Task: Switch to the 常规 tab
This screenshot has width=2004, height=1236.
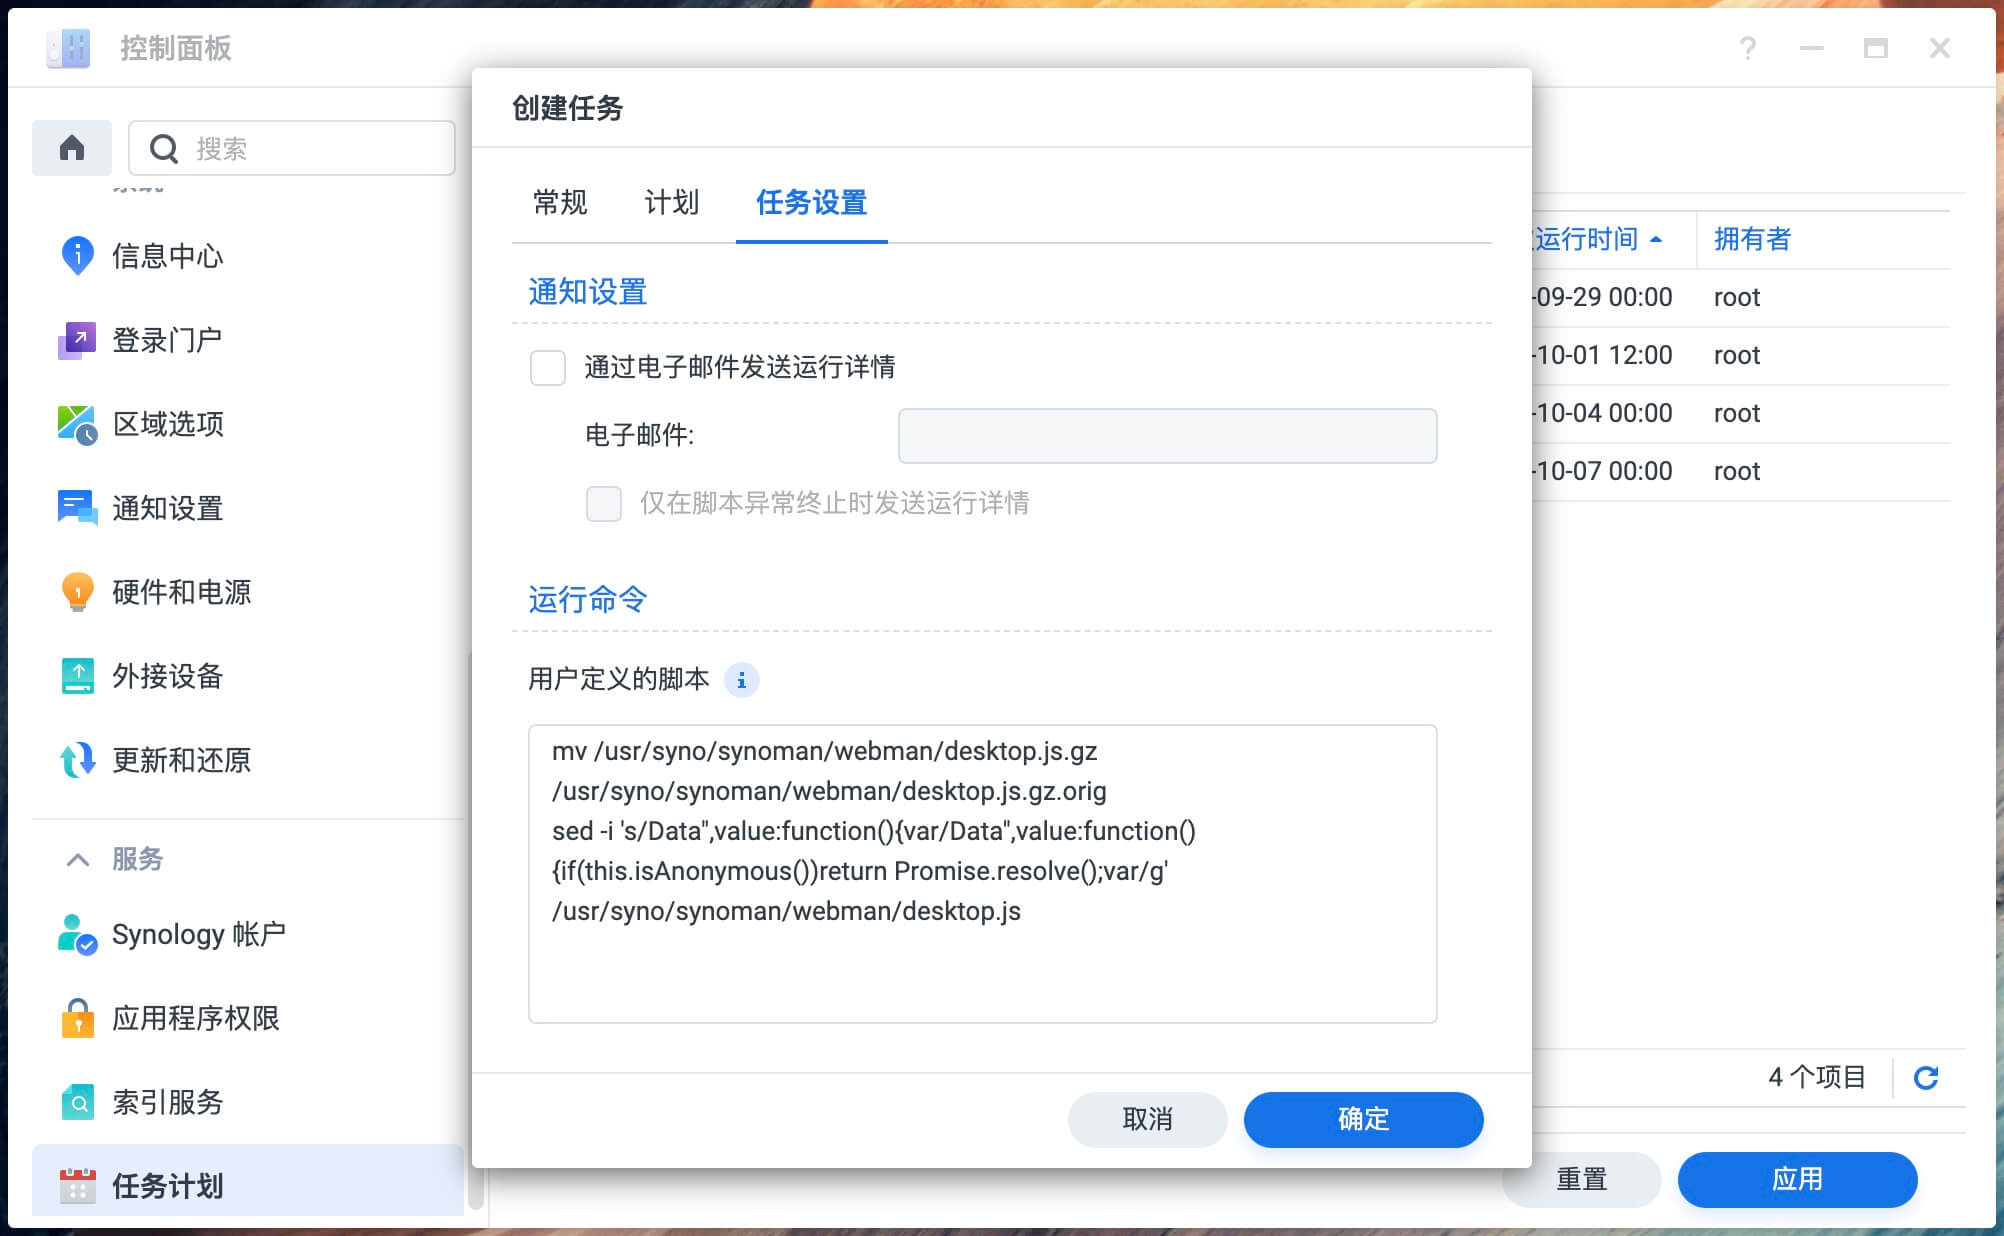Action: coord(560,202)
